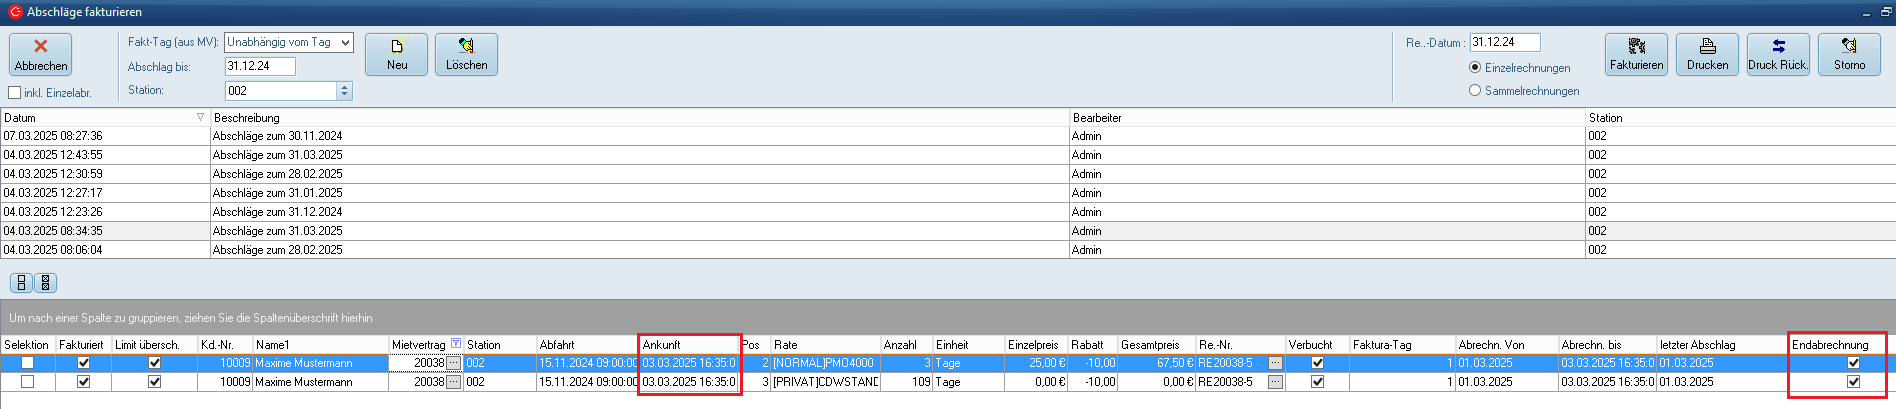
Task: Cancel the invoice with the Storno button
Action: point(1849,54)
